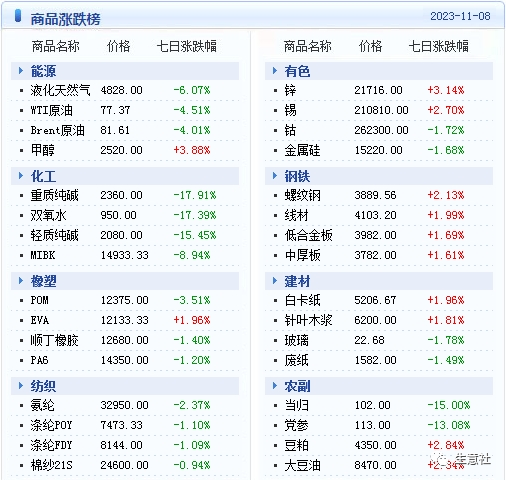
Task: Select PA6 commodity name
Action: tap(39, 360)
